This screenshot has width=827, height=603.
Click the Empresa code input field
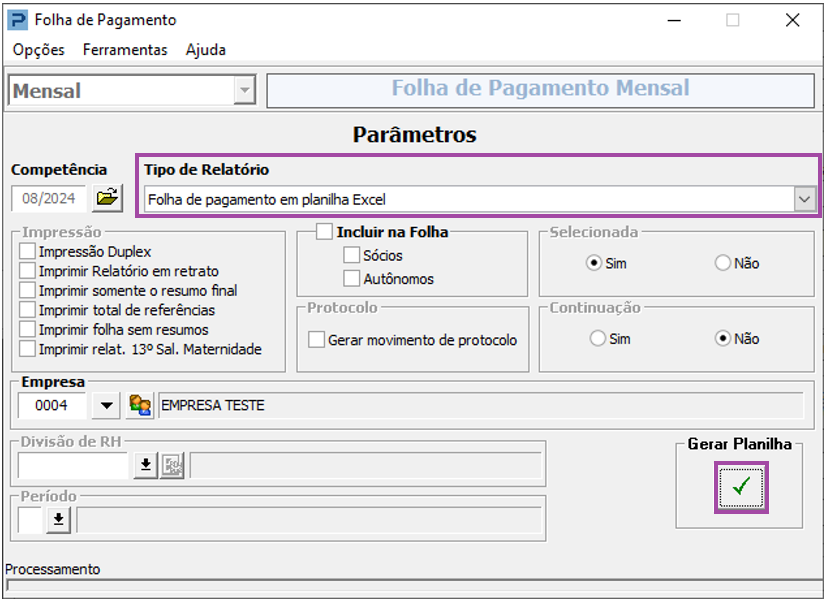tap(53, 406)
